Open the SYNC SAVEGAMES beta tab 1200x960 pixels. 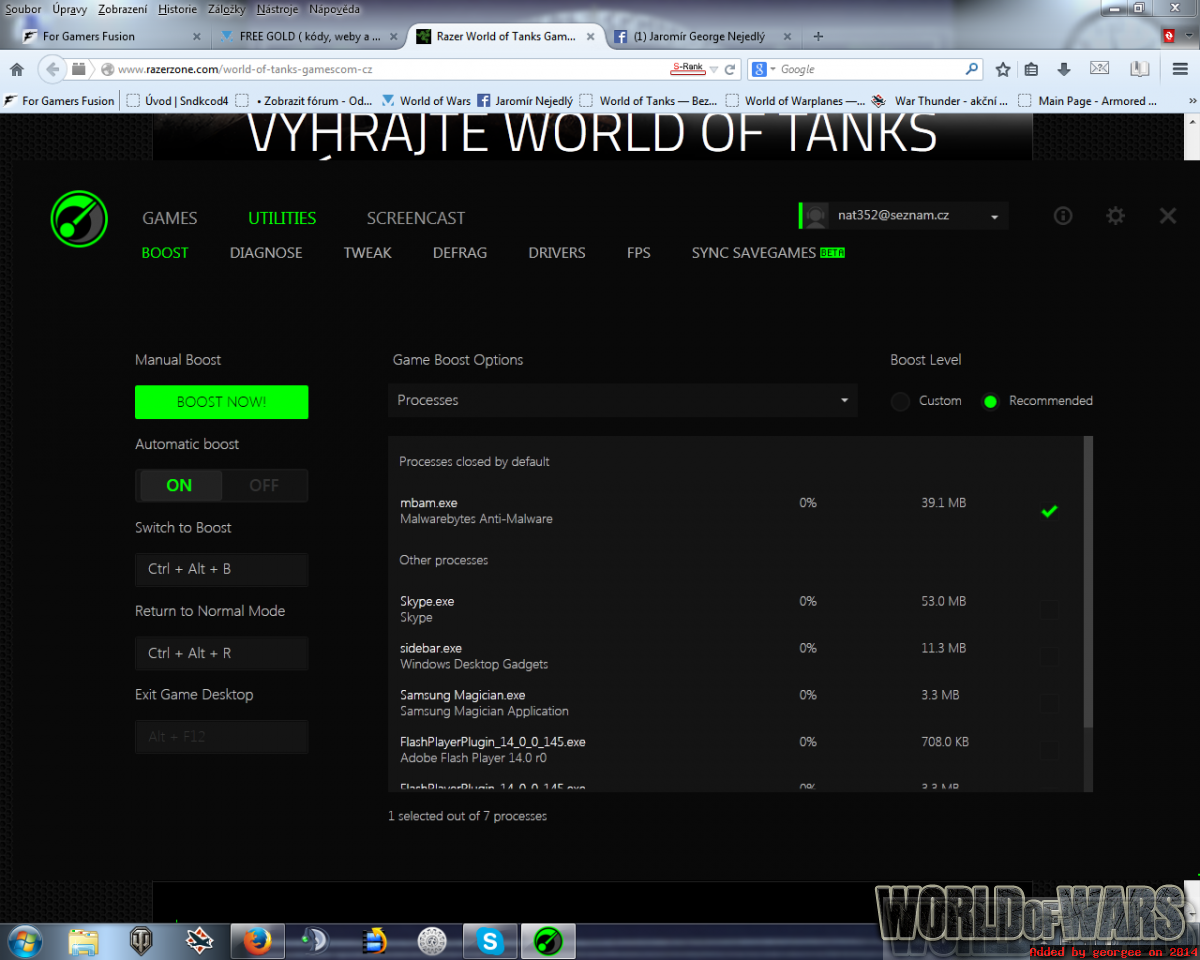768,253
